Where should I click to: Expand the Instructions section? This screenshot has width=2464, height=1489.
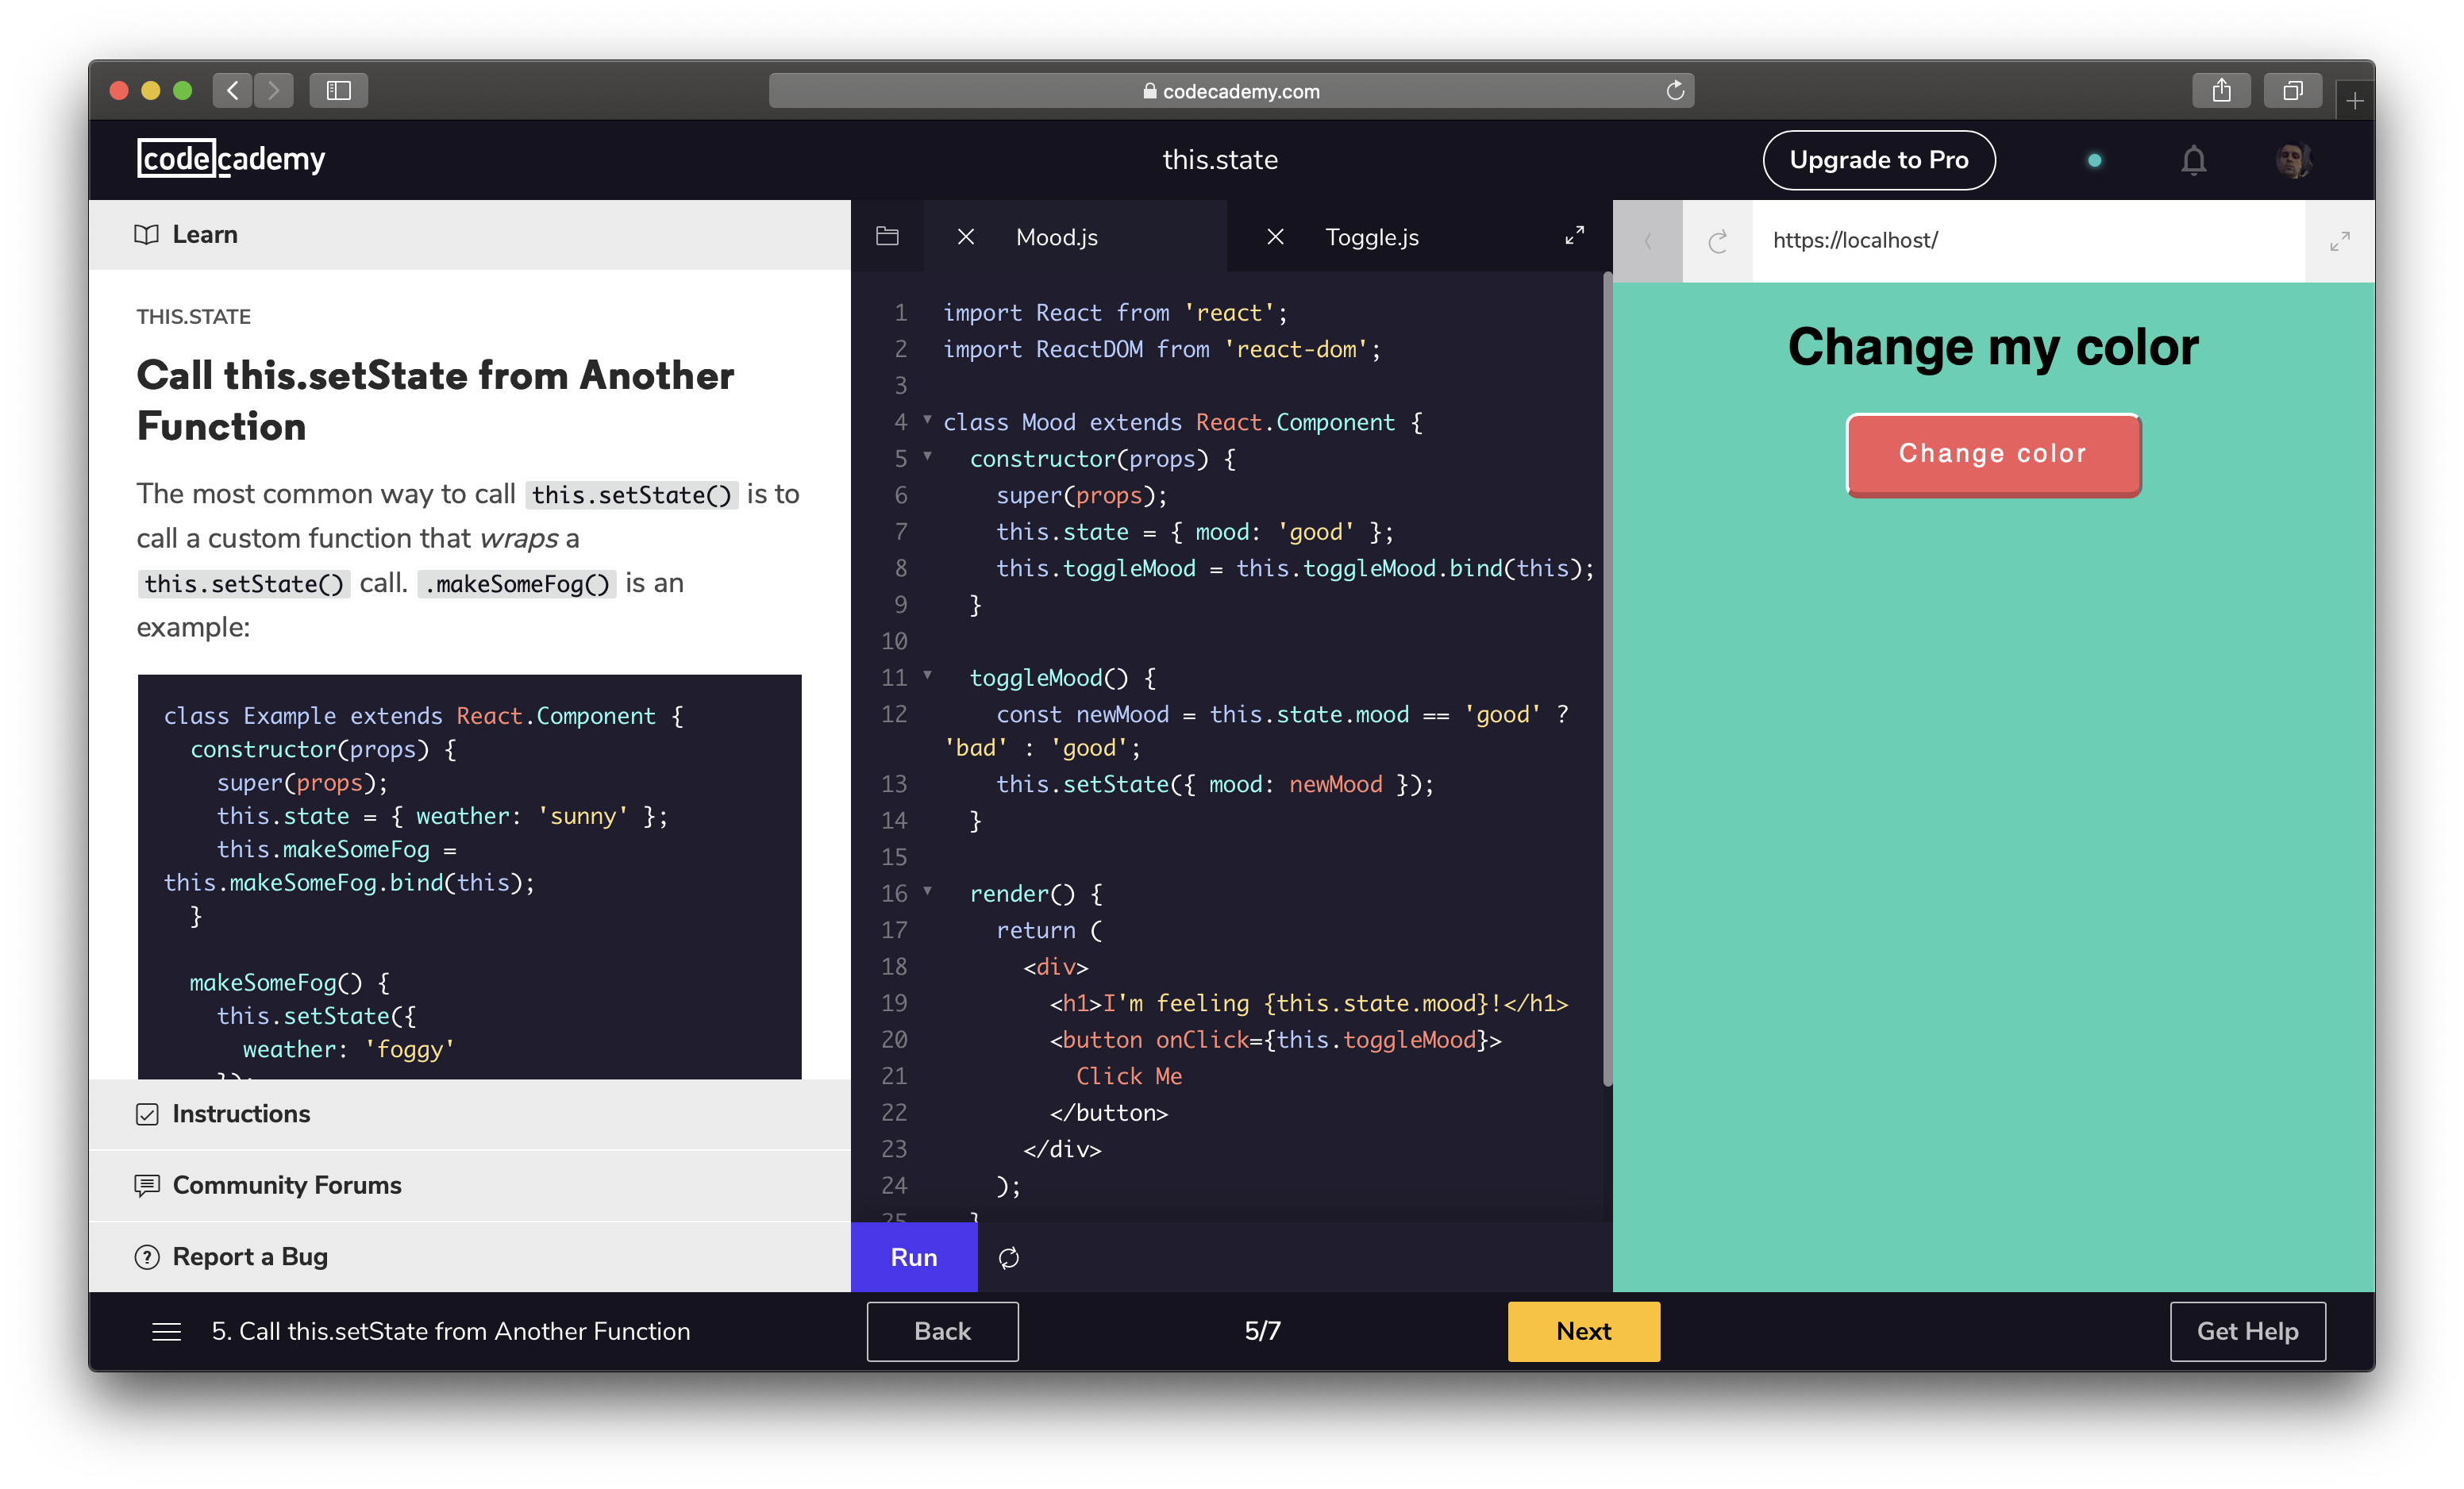[x=241, y=1114]
